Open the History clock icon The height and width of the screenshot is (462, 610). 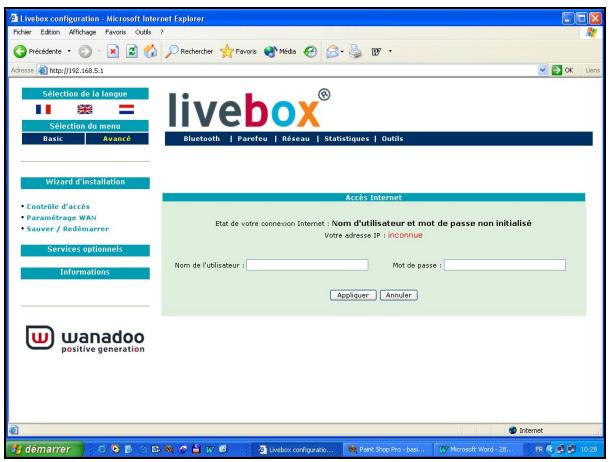pos(310,51)
